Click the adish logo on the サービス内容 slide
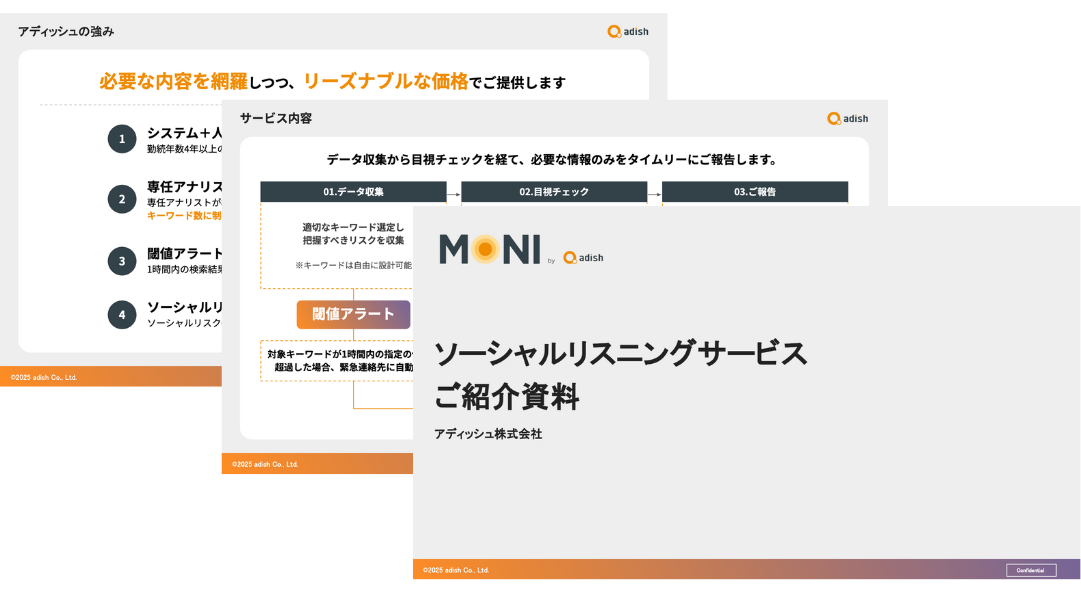Viewport: 1081px width, 593px height. click(x=847, y=119)
